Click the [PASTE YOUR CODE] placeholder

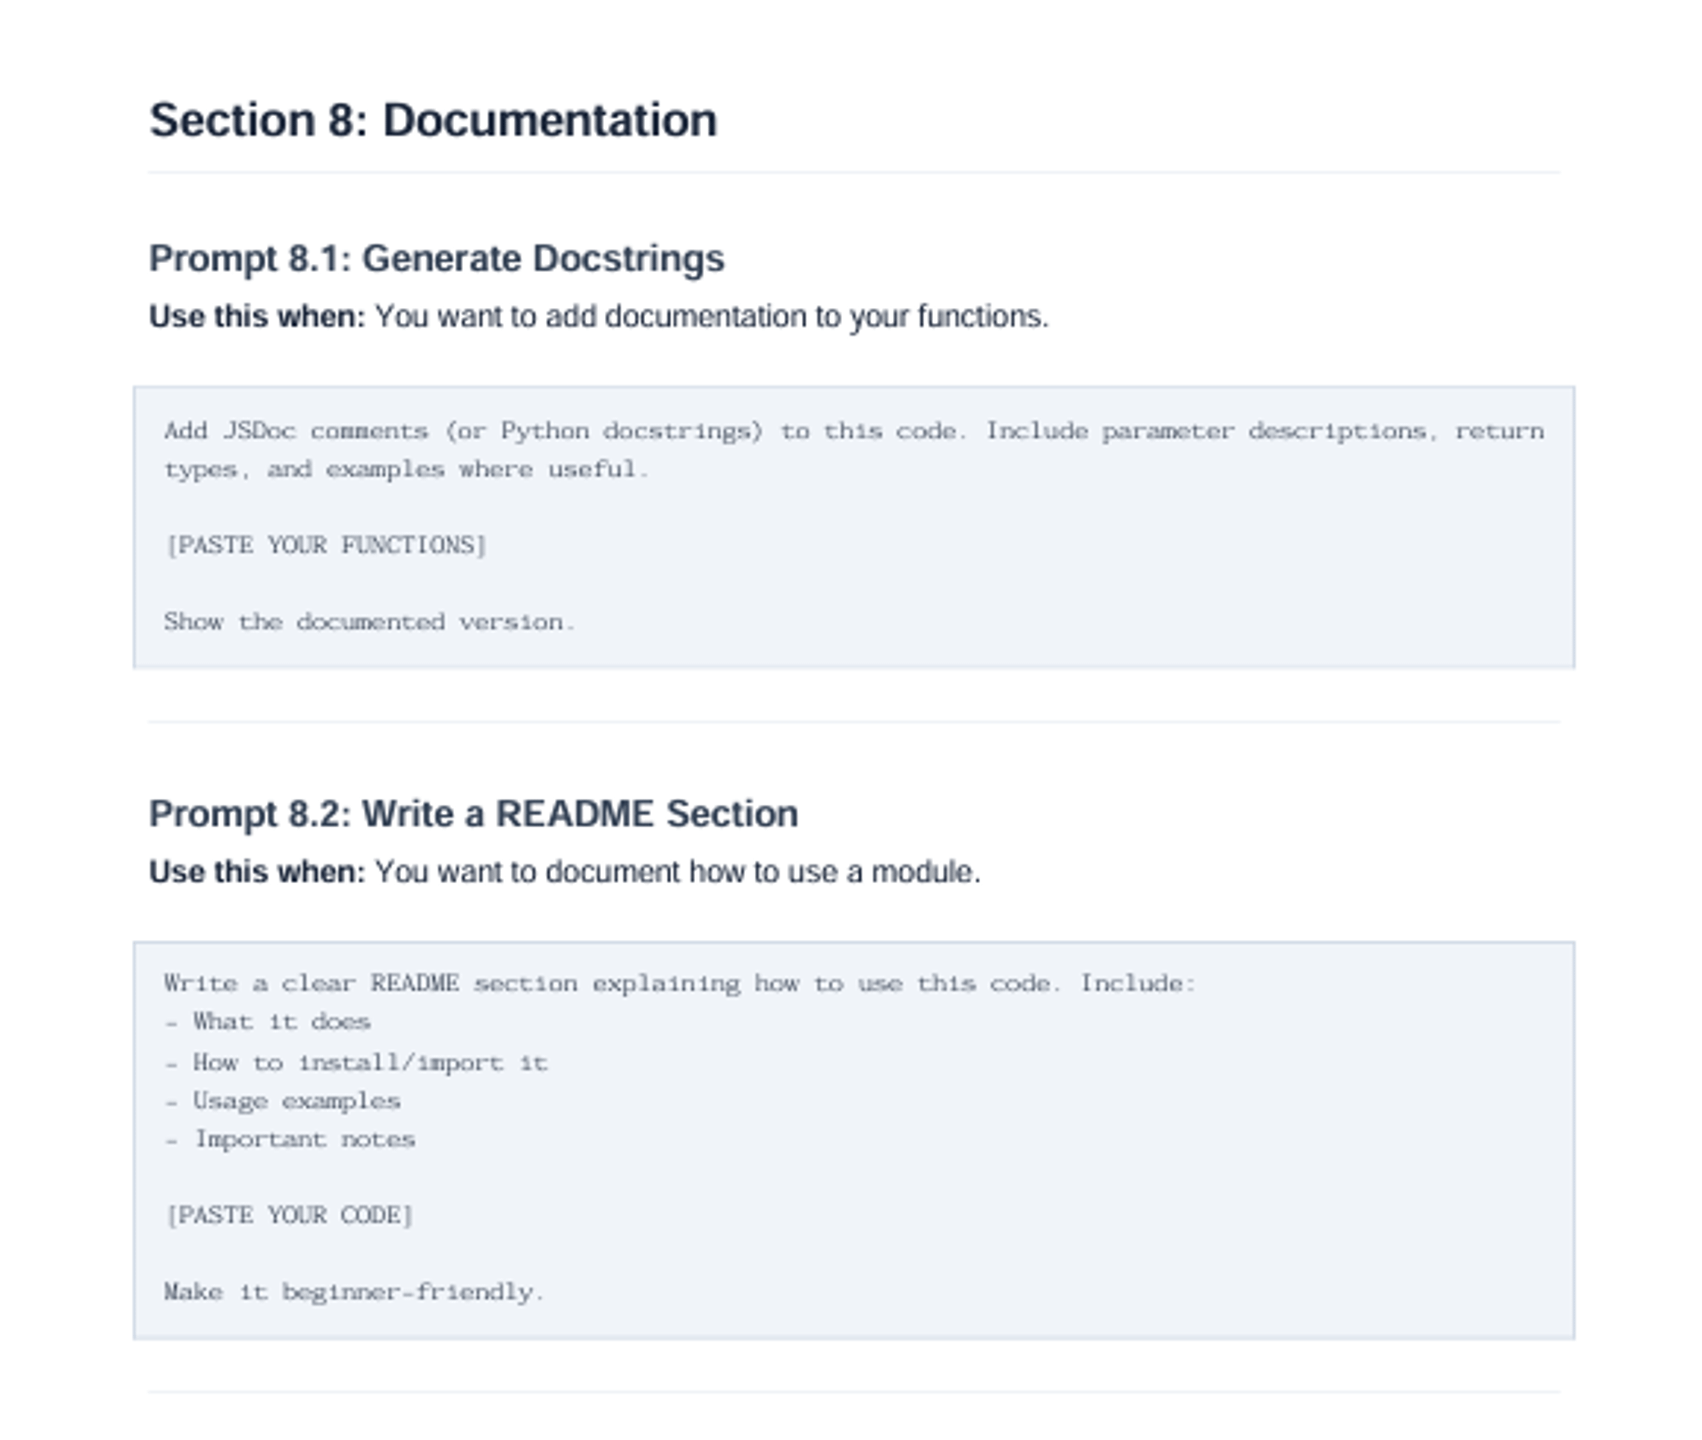coord(289,1215)
